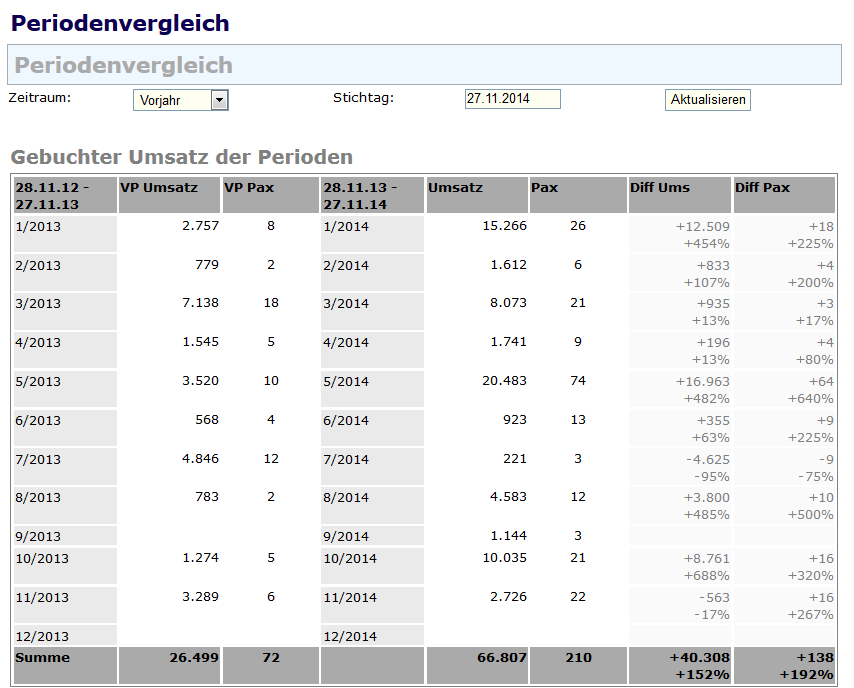Select the 1/2013 row label
The image size is (854, 688).
40,227
